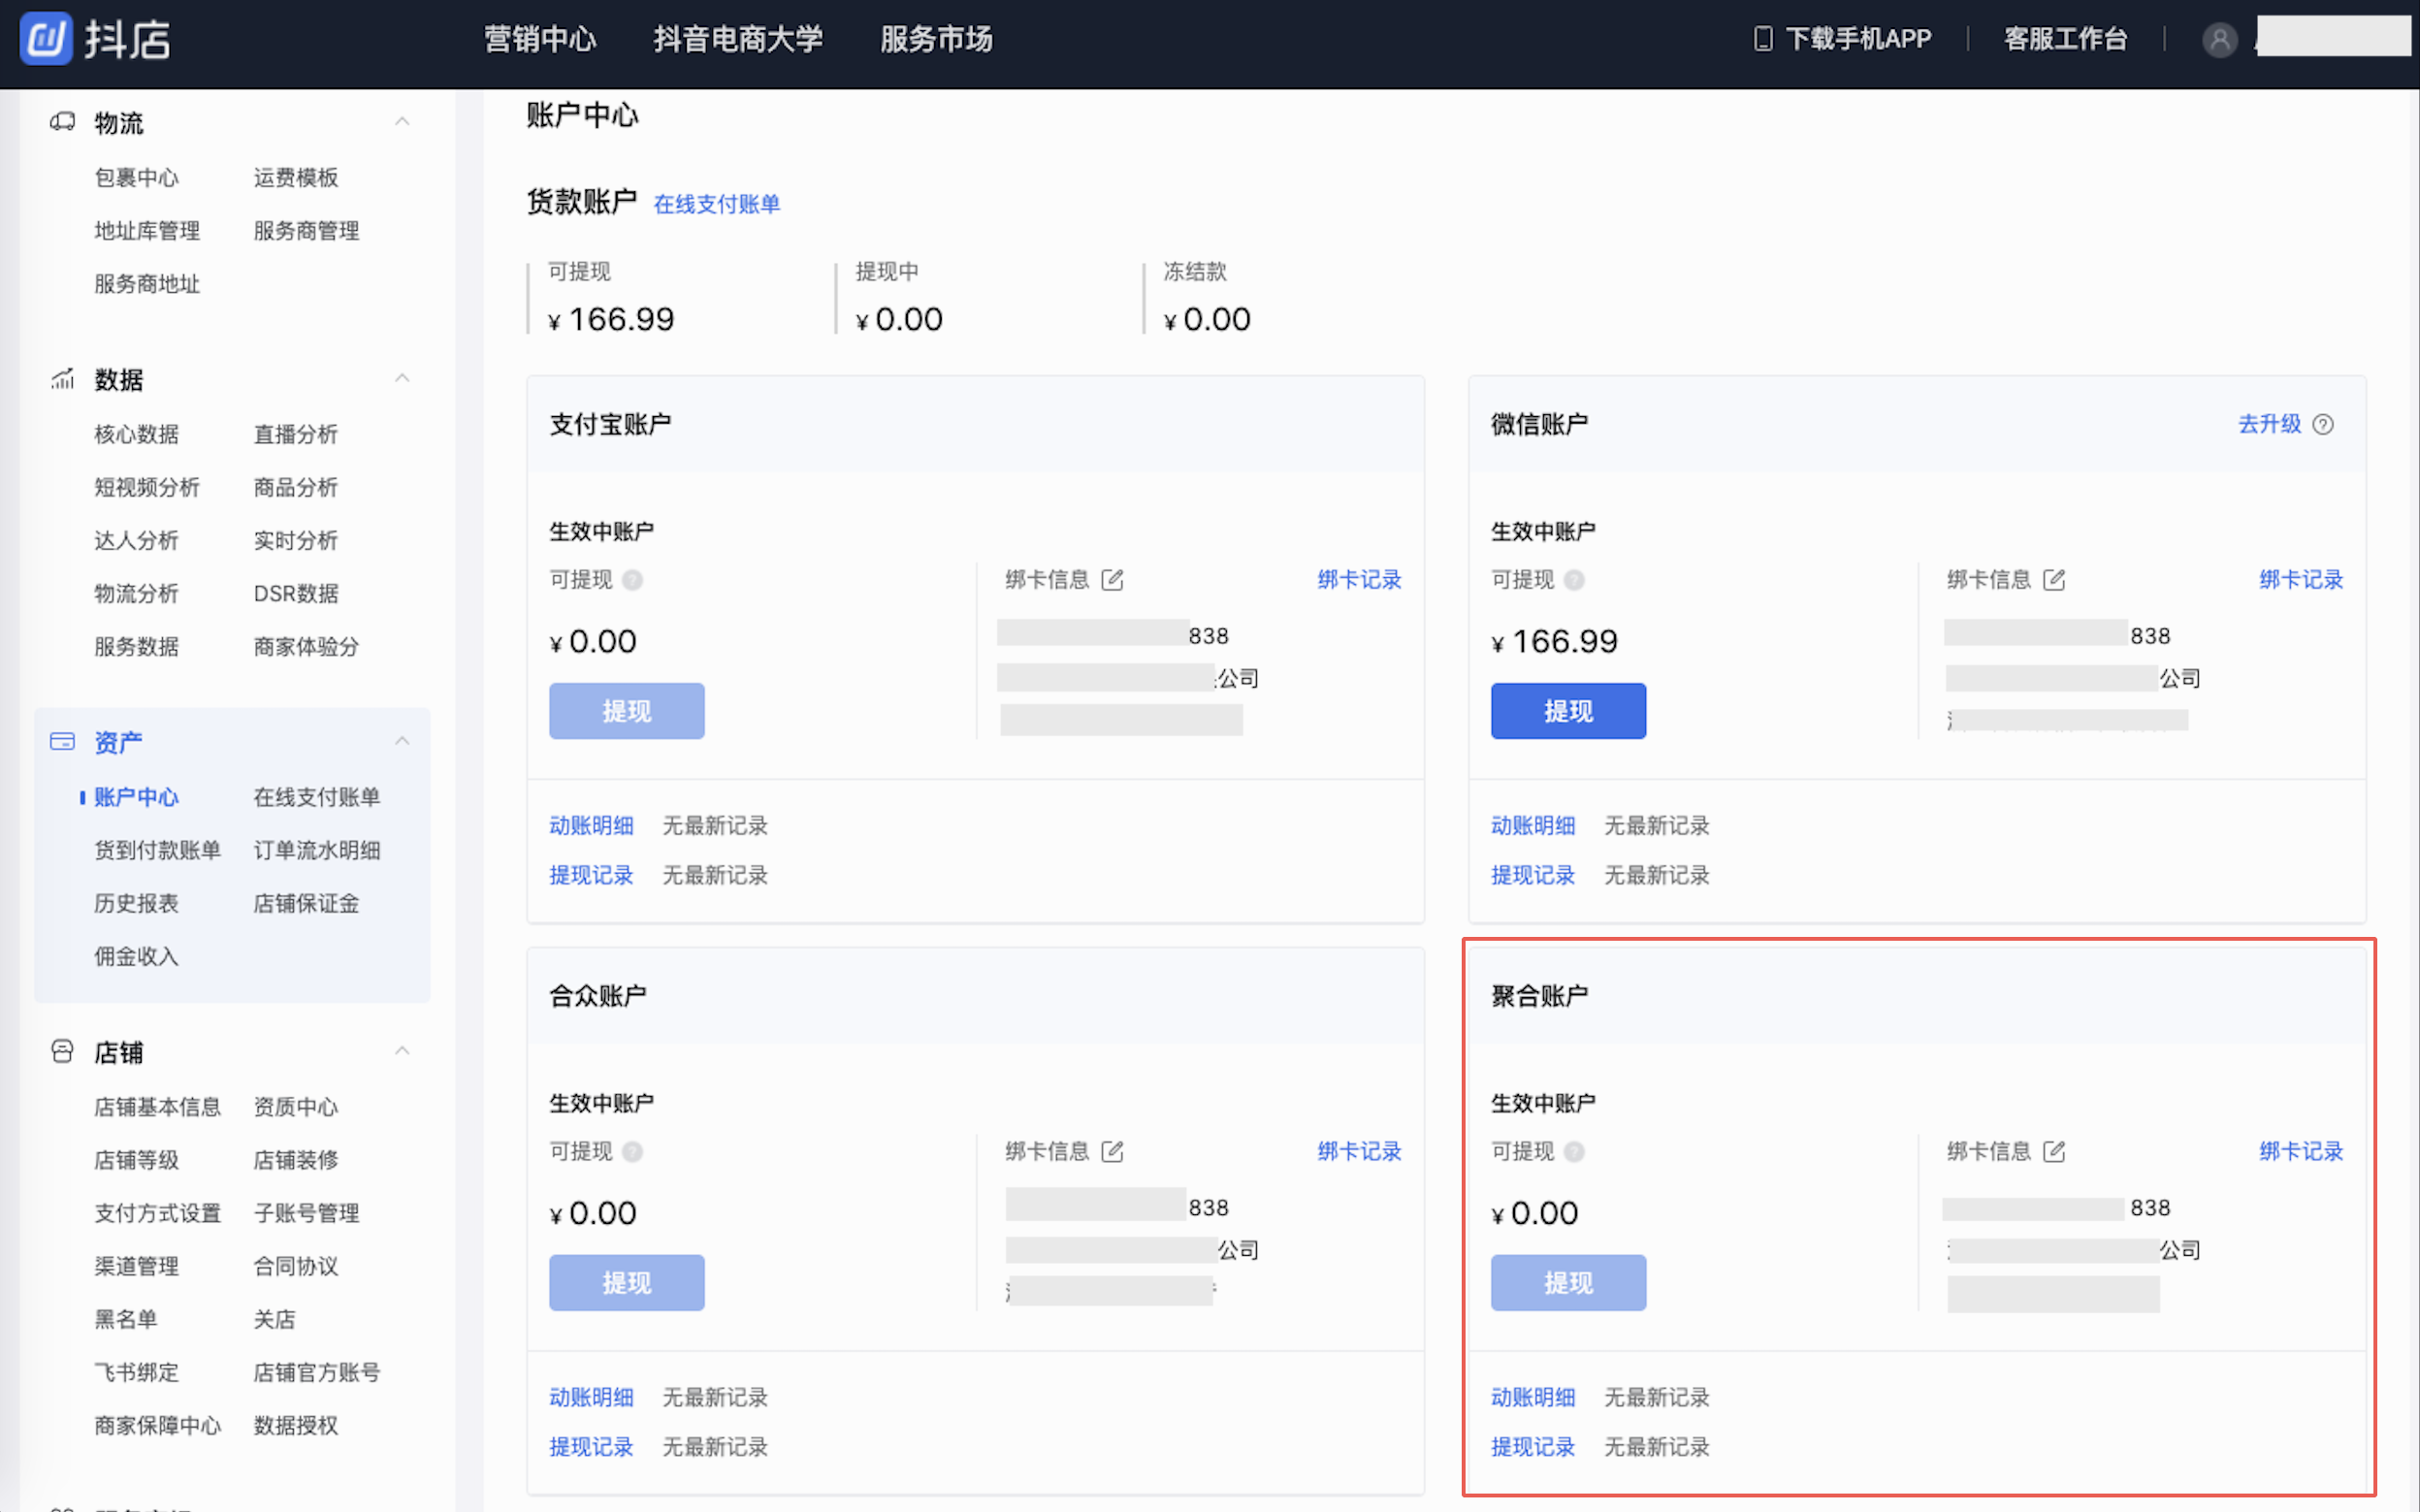Open 核心数据
The width and height of the screenshot is (2420, 1512).
pyautogui.click(x=136, y=434)
